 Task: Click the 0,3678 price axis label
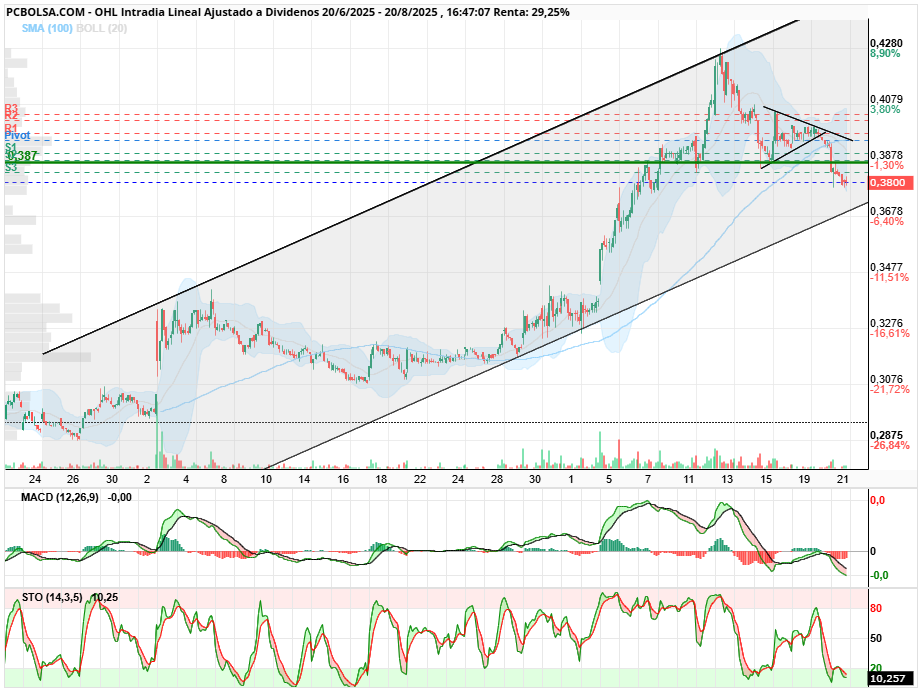coord(886,211)
